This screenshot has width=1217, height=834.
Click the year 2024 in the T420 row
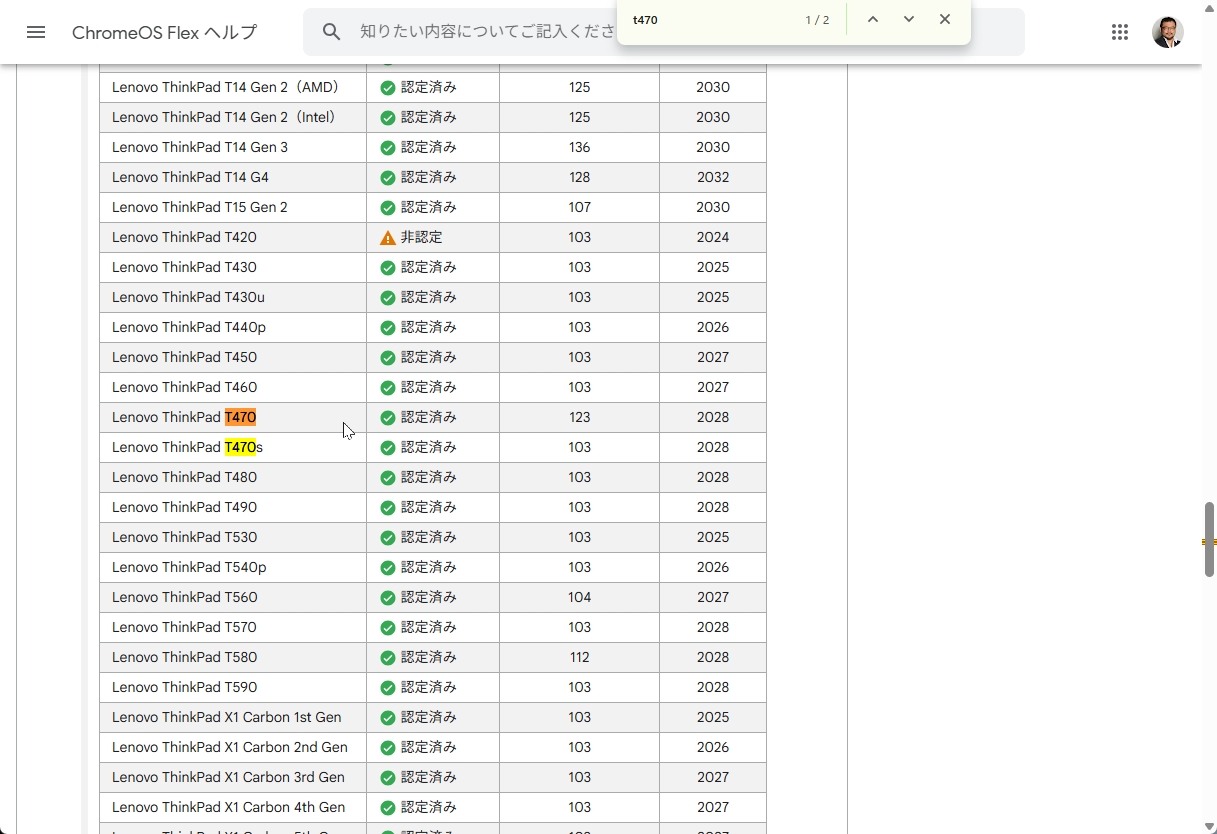[x=713, y=237]
